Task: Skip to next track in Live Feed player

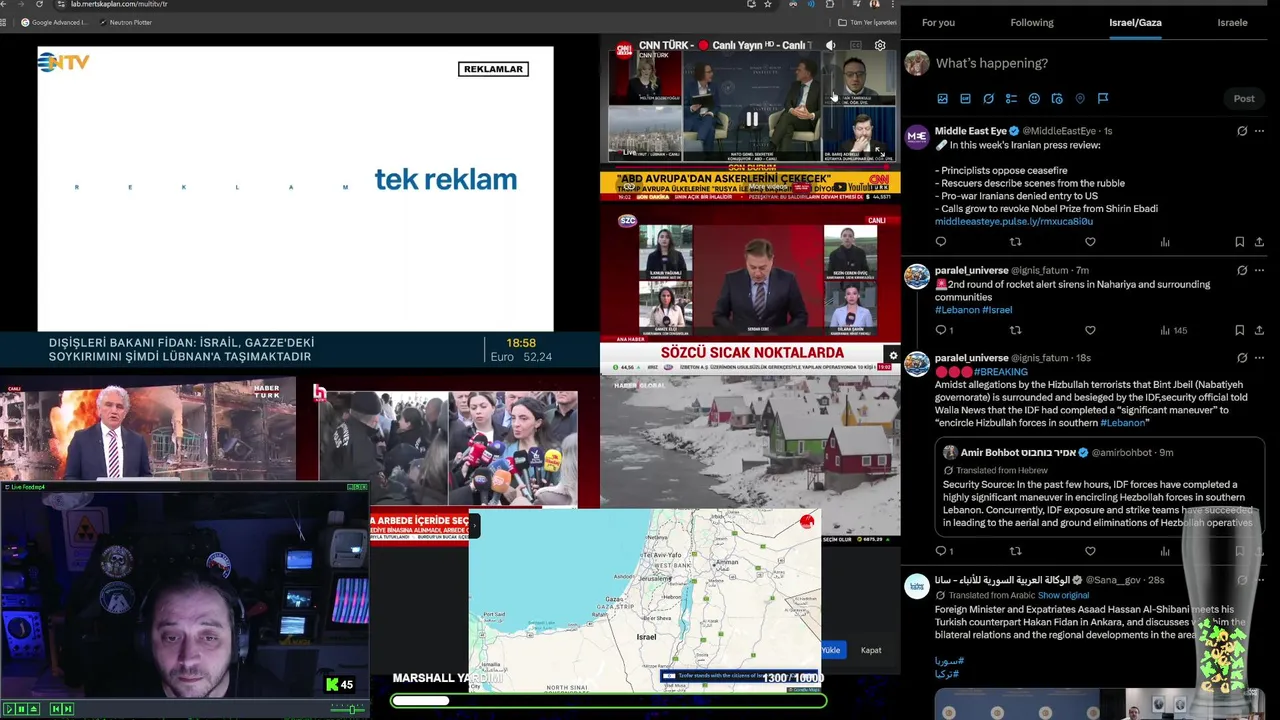Action: [68, 709]
